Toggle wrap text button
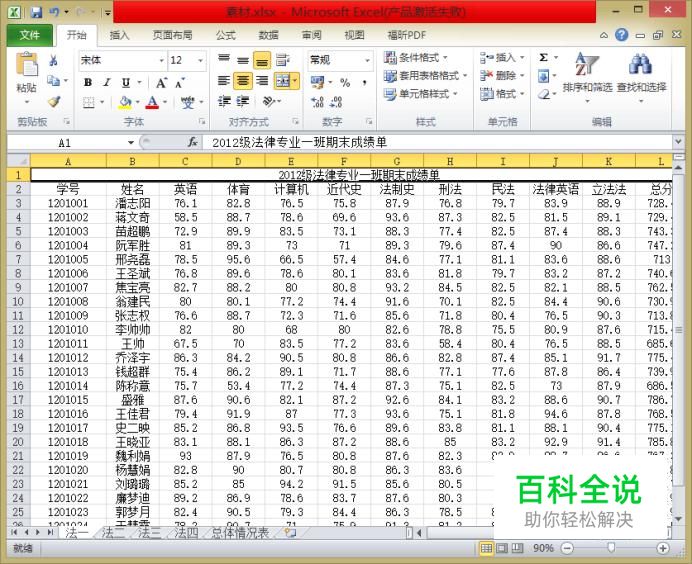This screenshot has height=564, width=692. pyautogui.click(x=282, y=60)
